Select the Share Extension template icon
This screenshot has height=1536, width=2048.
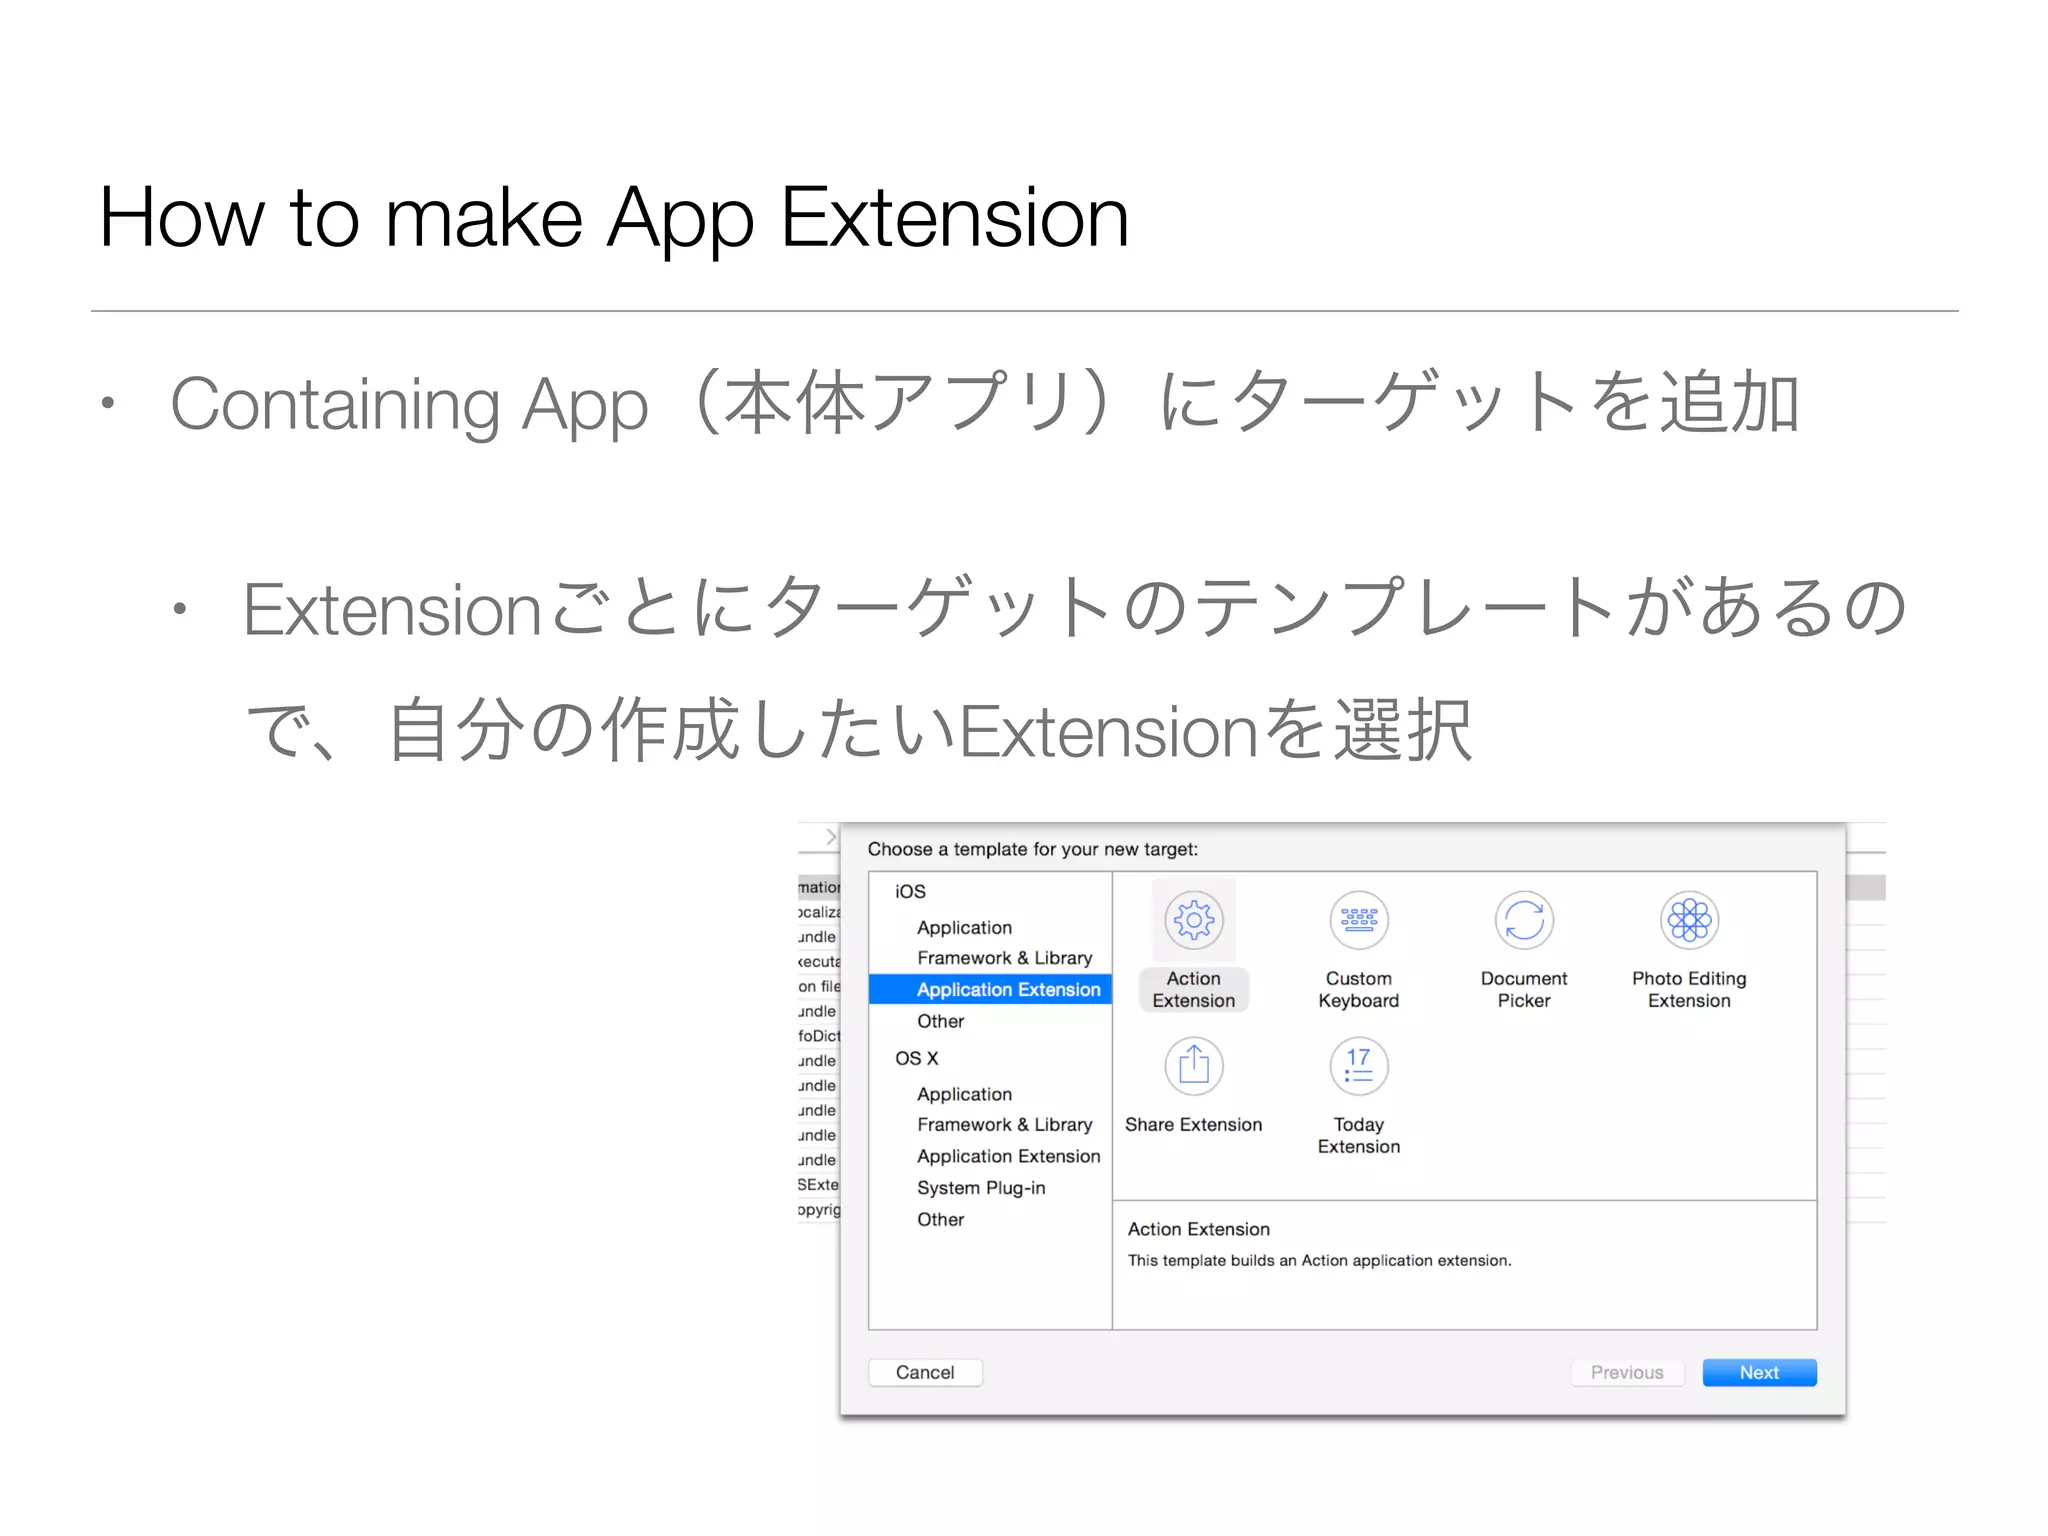[1193, 1065]
